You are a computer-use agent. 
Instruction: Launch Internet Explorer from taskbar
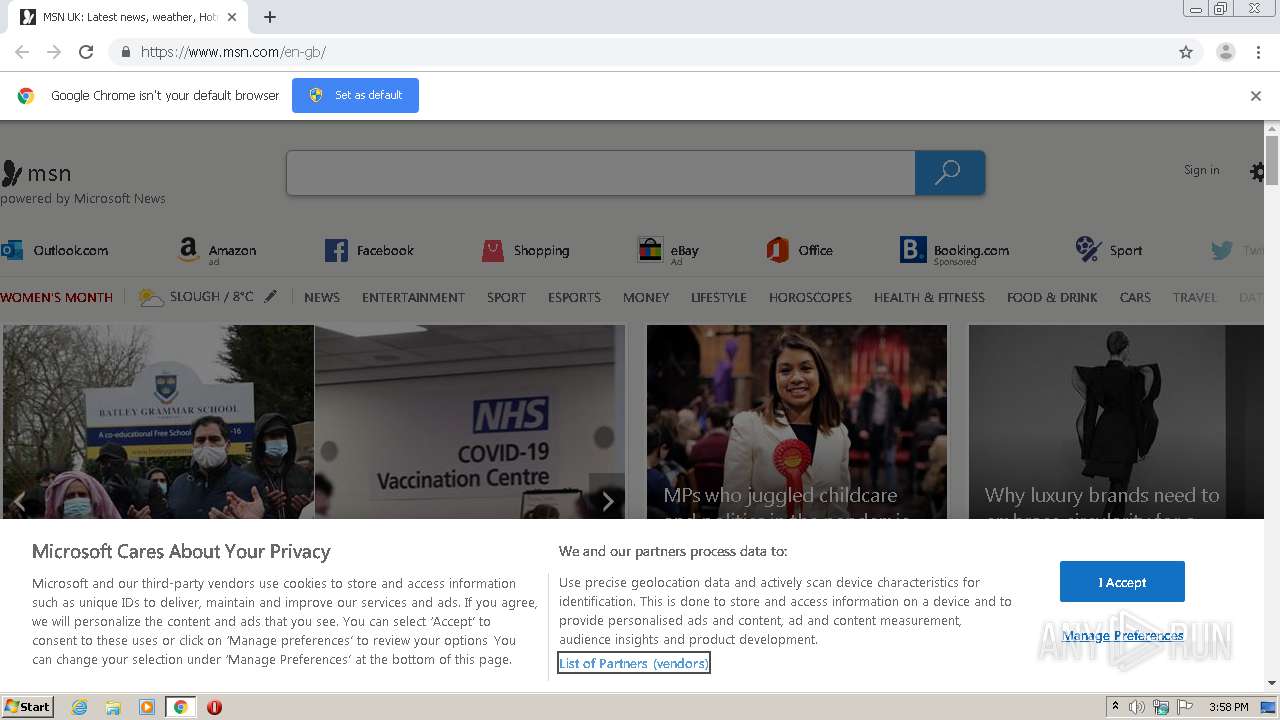click(x=80, y=707)
